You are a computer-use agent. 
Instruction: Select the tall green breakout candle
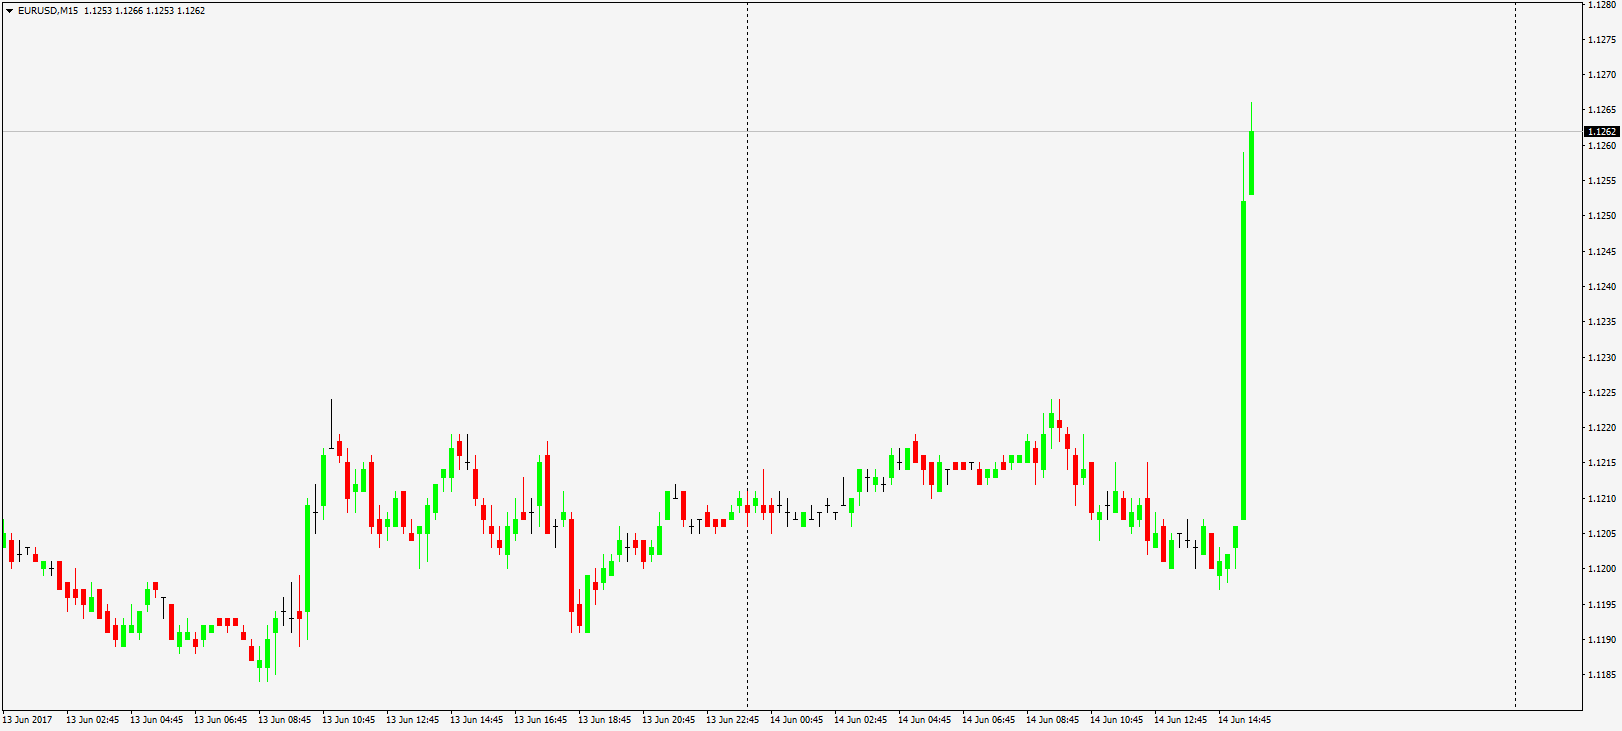click(x=1243, y=360)
